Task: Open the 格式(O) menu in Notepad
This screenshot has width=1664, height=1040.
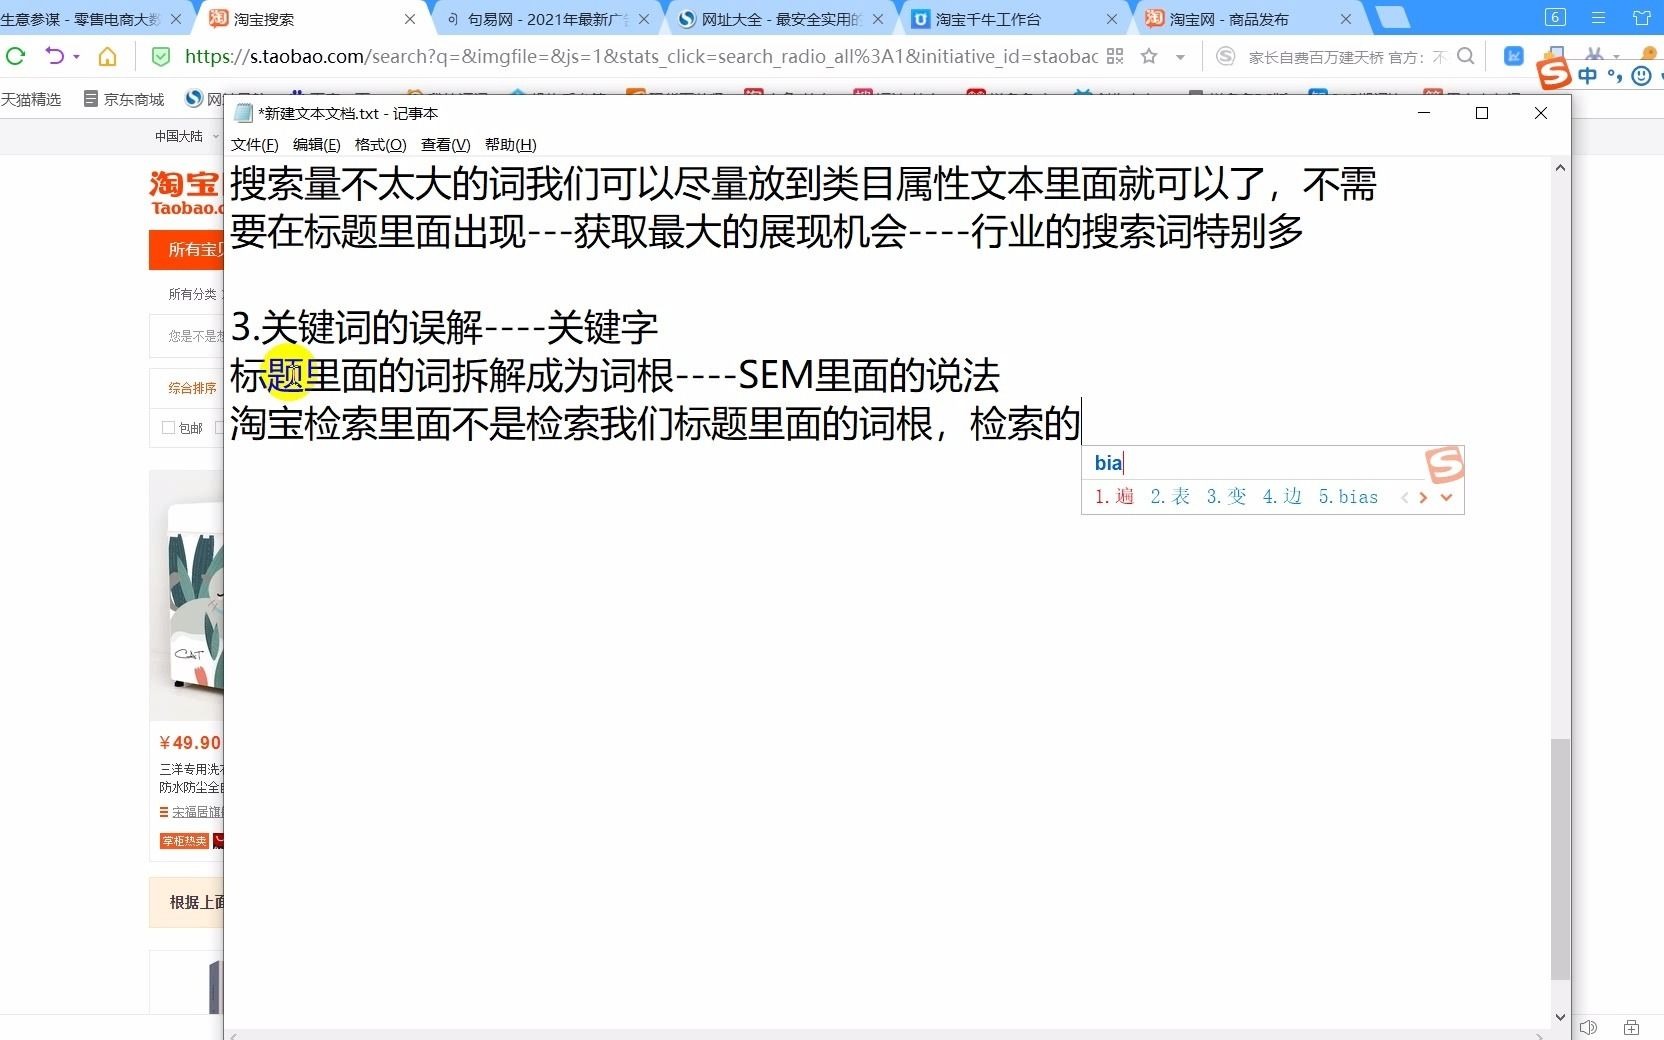Action: click(x=380, y=145)
